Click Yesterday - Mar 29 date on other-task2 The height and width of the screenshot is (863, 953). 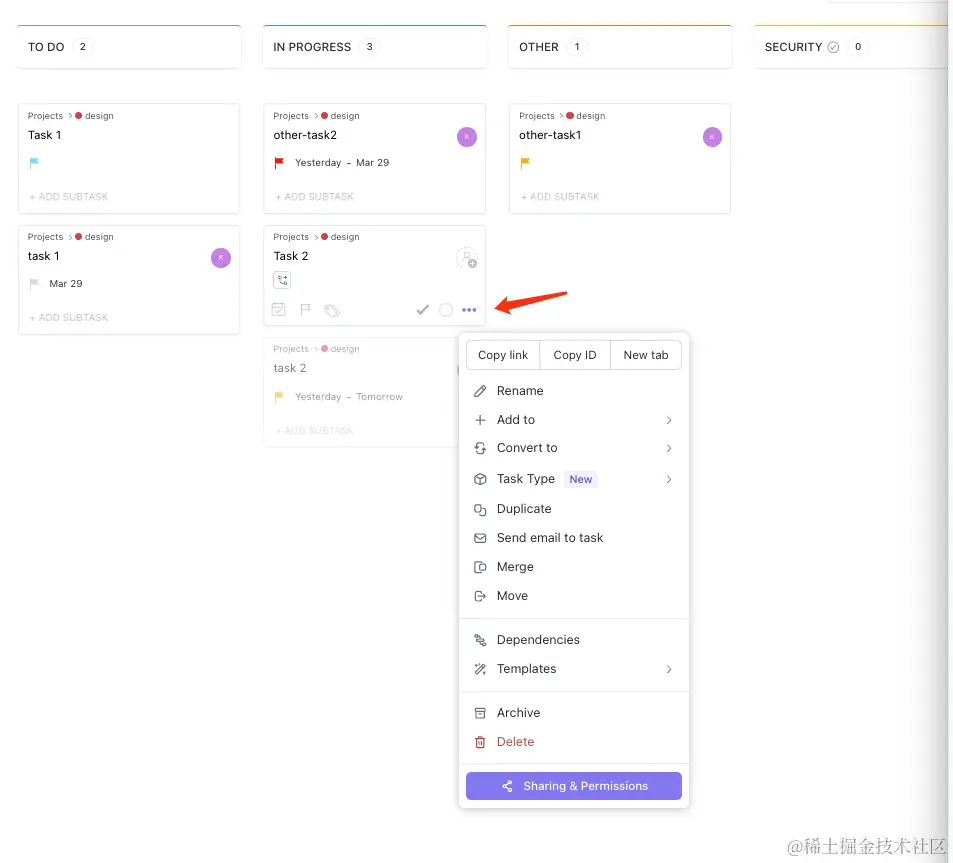click(342, 162)
